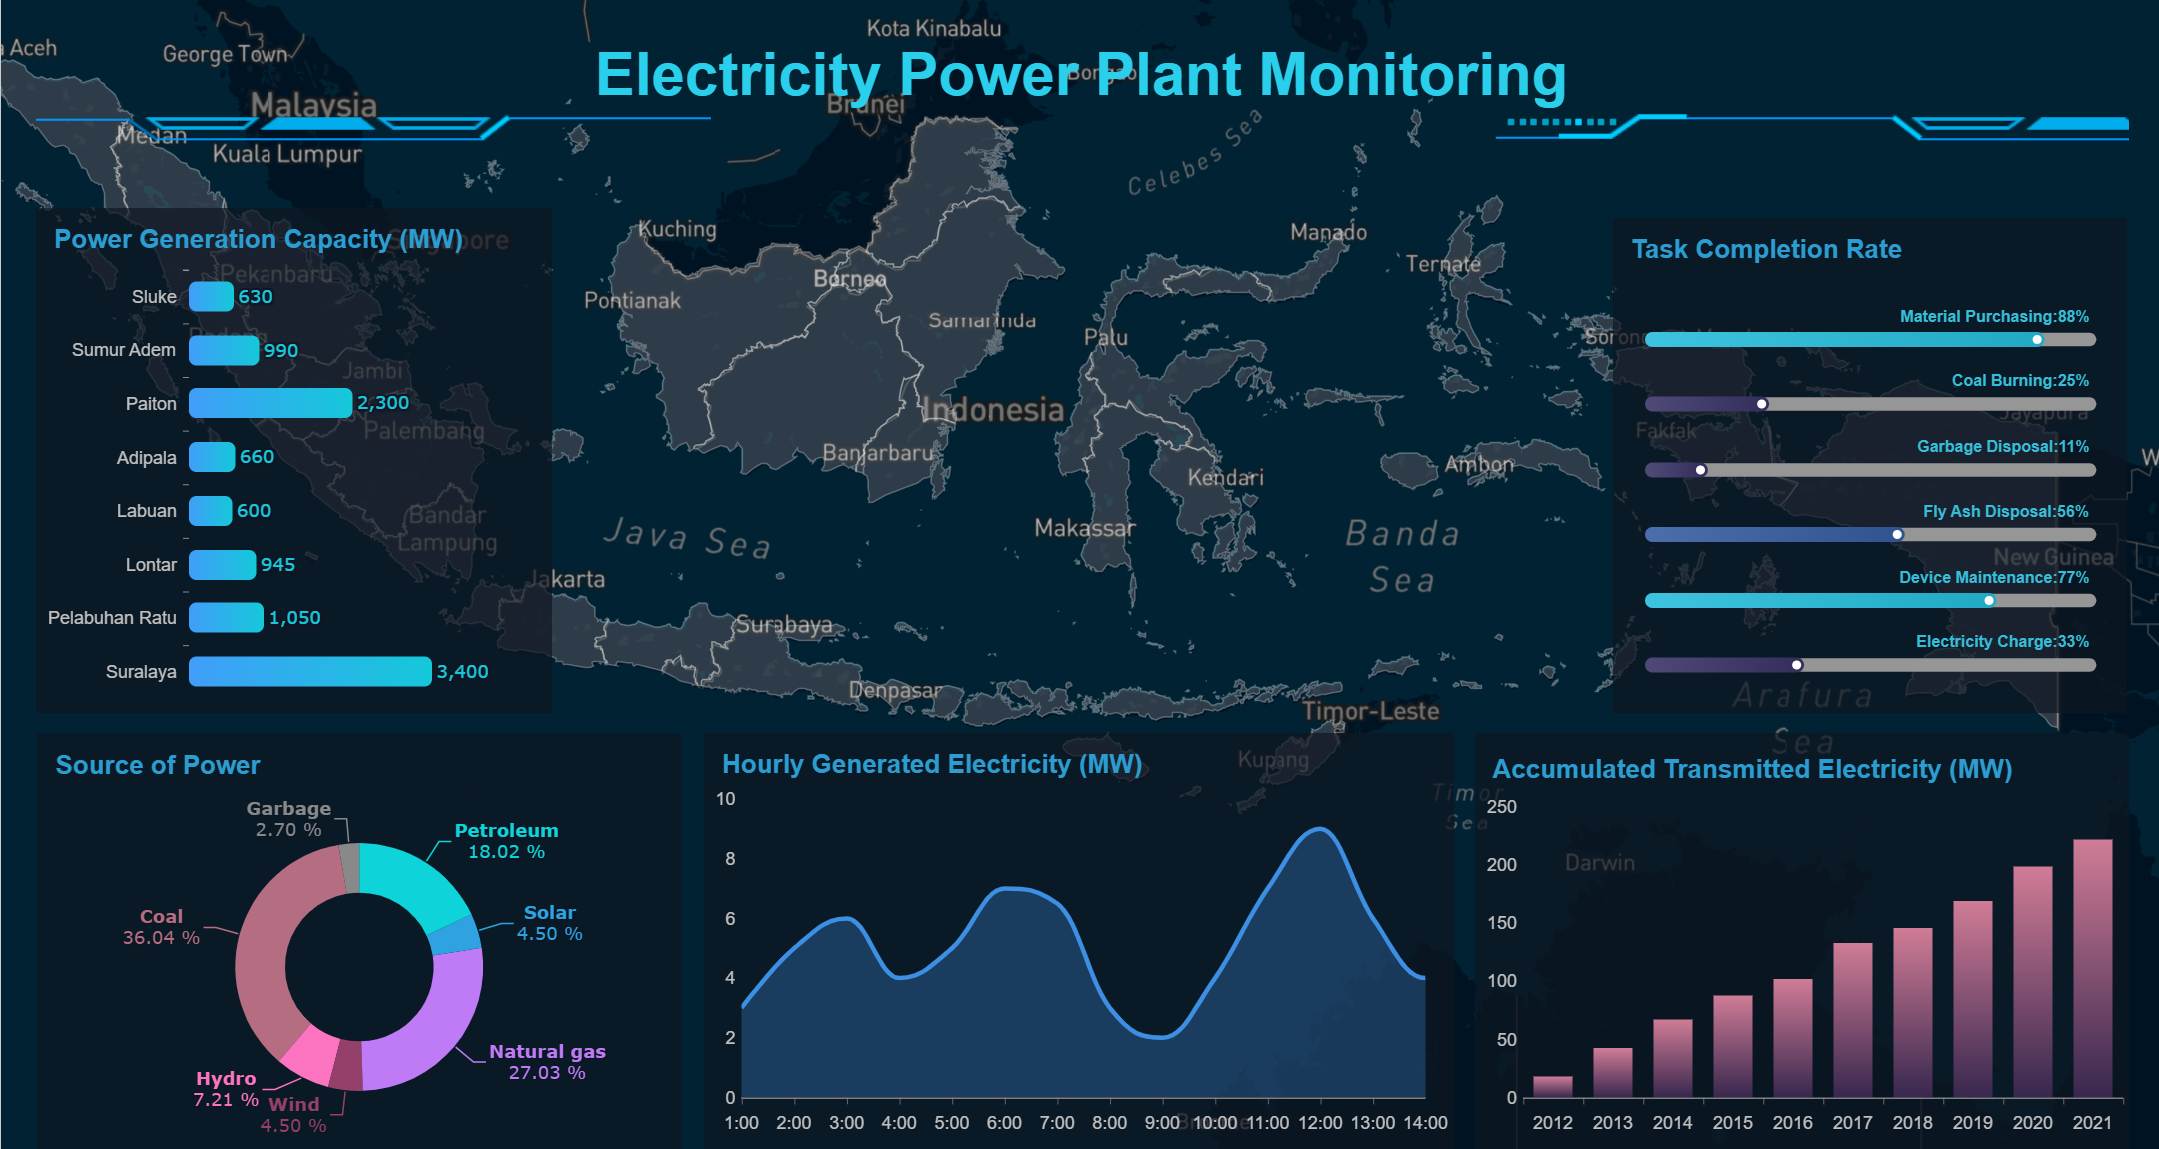The height and width of the screenshot is (1149, 2159).
Task: Click the 12:00 peak on hourly chart
Action: pyautogui.click(x=1320, y=829)
